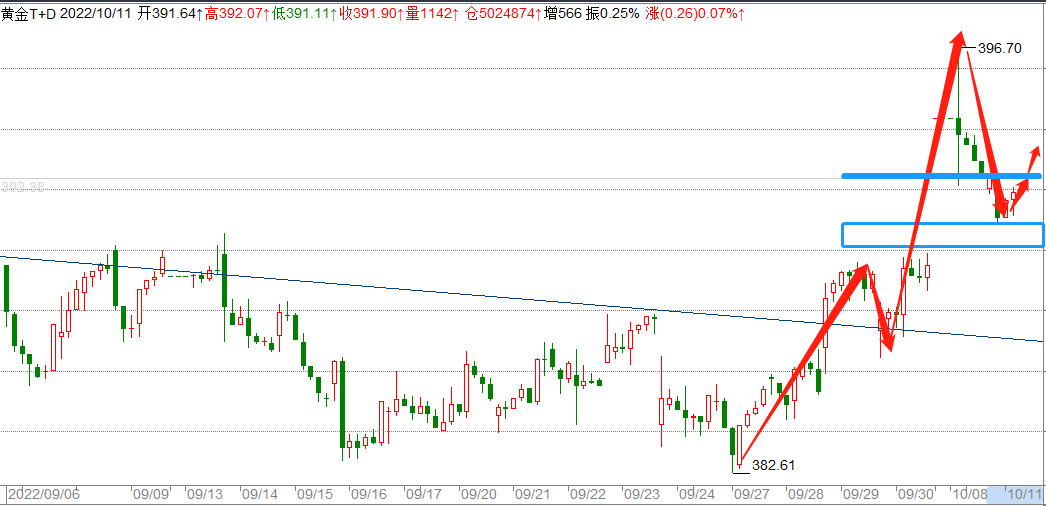
Task: Click the 396.70 high price label
Action: [x=999, y=48]
